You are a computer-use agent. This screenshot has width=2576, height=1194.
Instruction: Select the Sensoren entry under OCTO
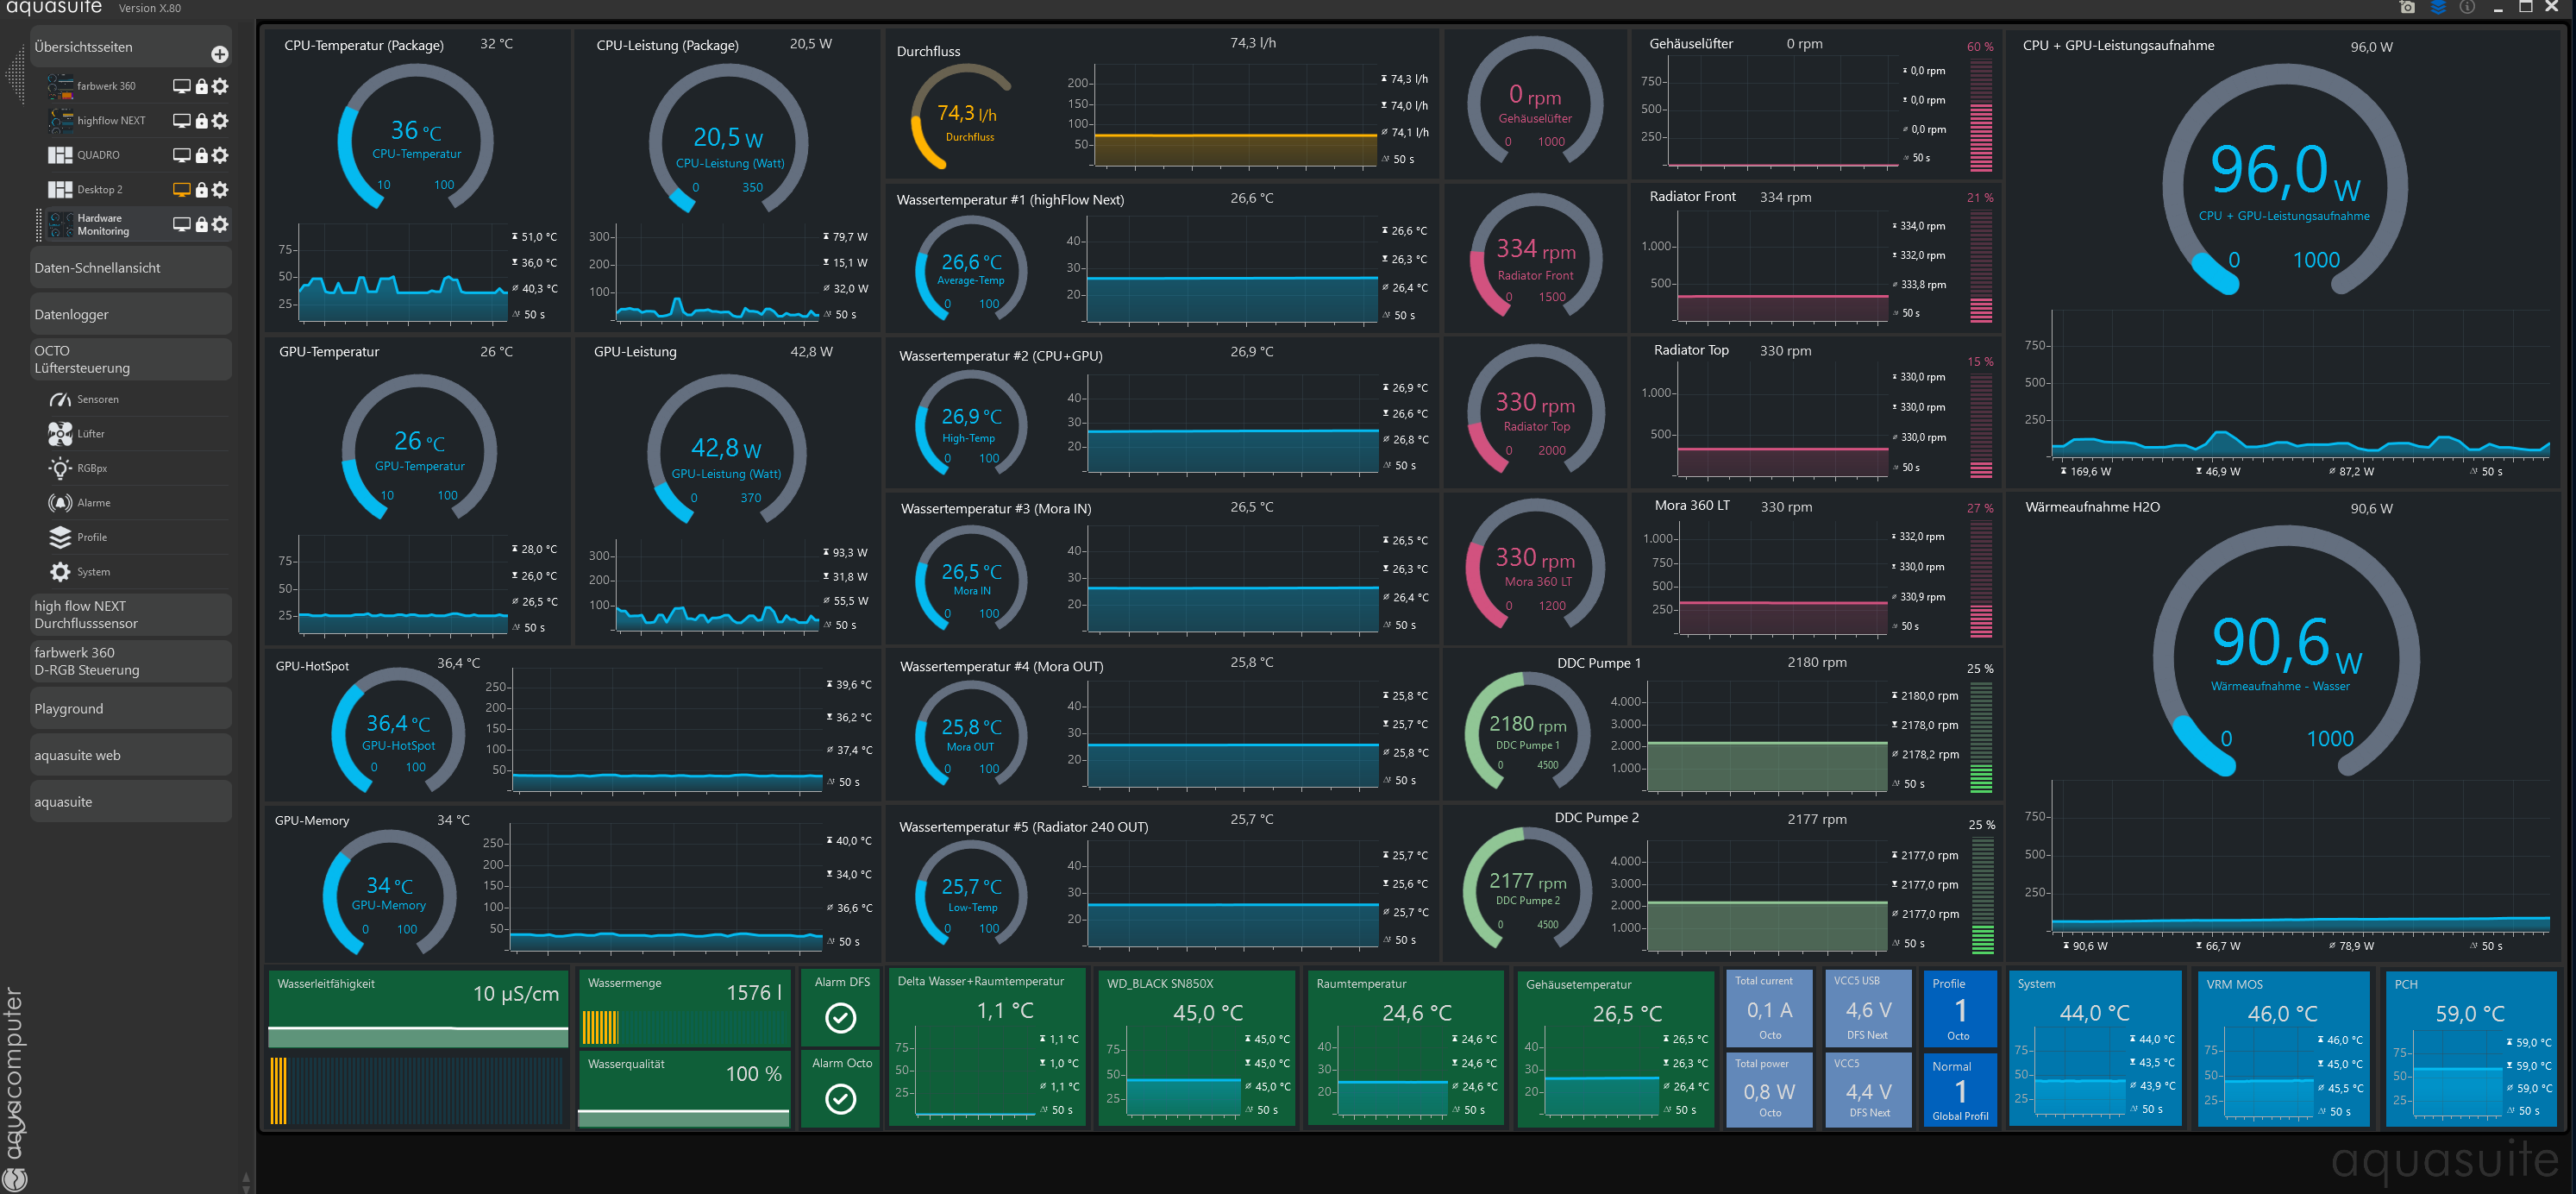click(97, 400)
